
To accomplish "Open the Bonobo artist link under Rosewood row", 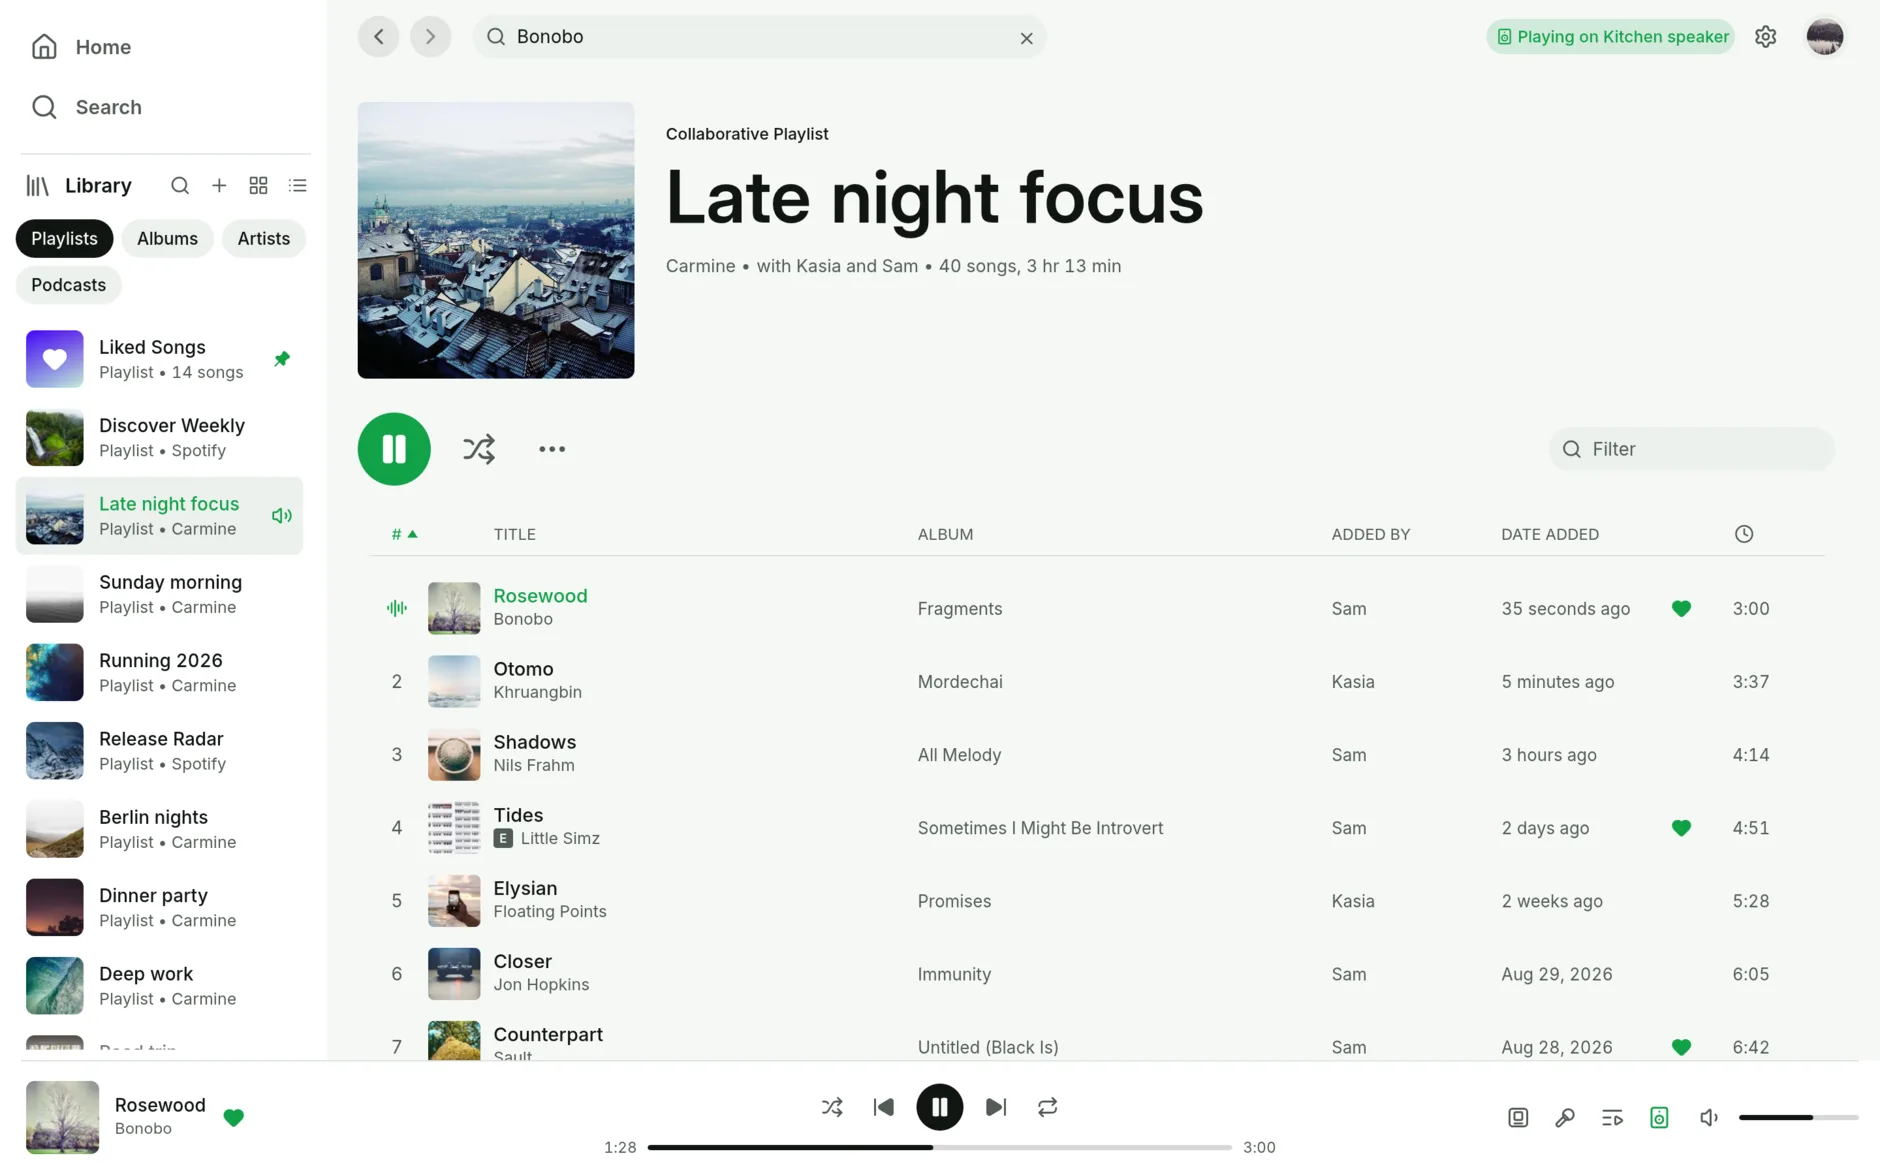I will tap(523, 620).
